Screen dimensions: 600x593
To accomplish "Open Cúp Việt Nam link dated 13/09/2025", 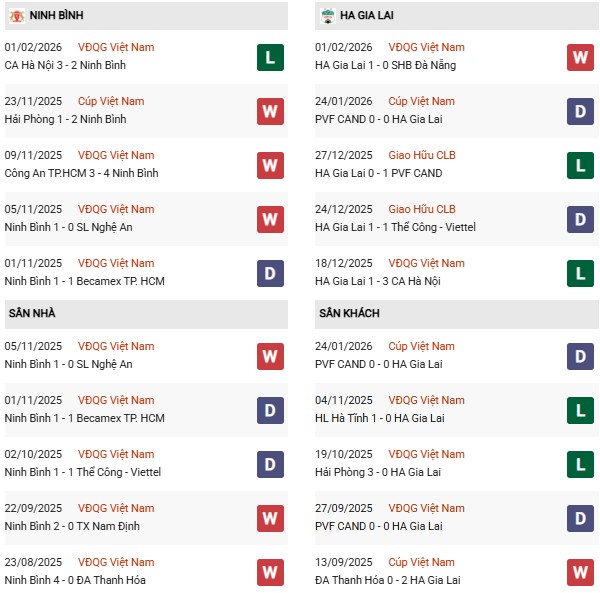I will pos(422,562).
